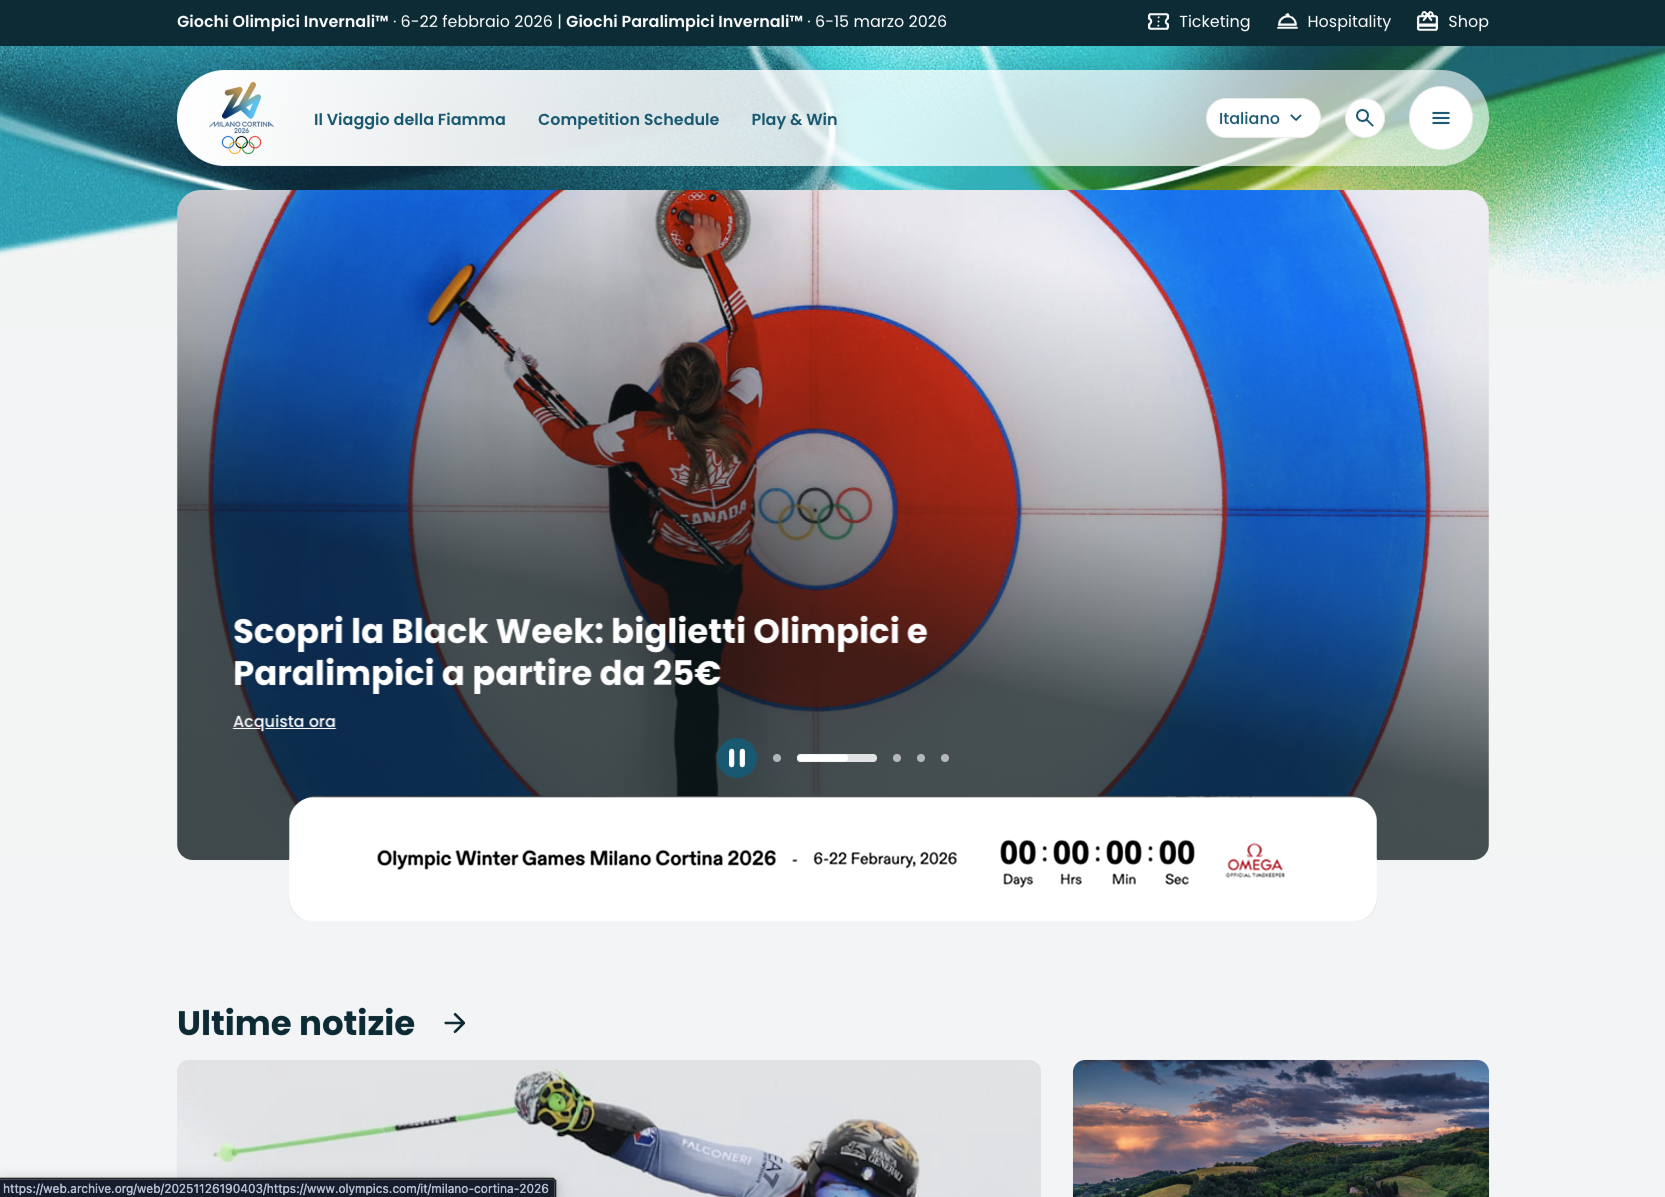
Task: Open Competition Schedule menu item
Action: click(x=628, y=119)
